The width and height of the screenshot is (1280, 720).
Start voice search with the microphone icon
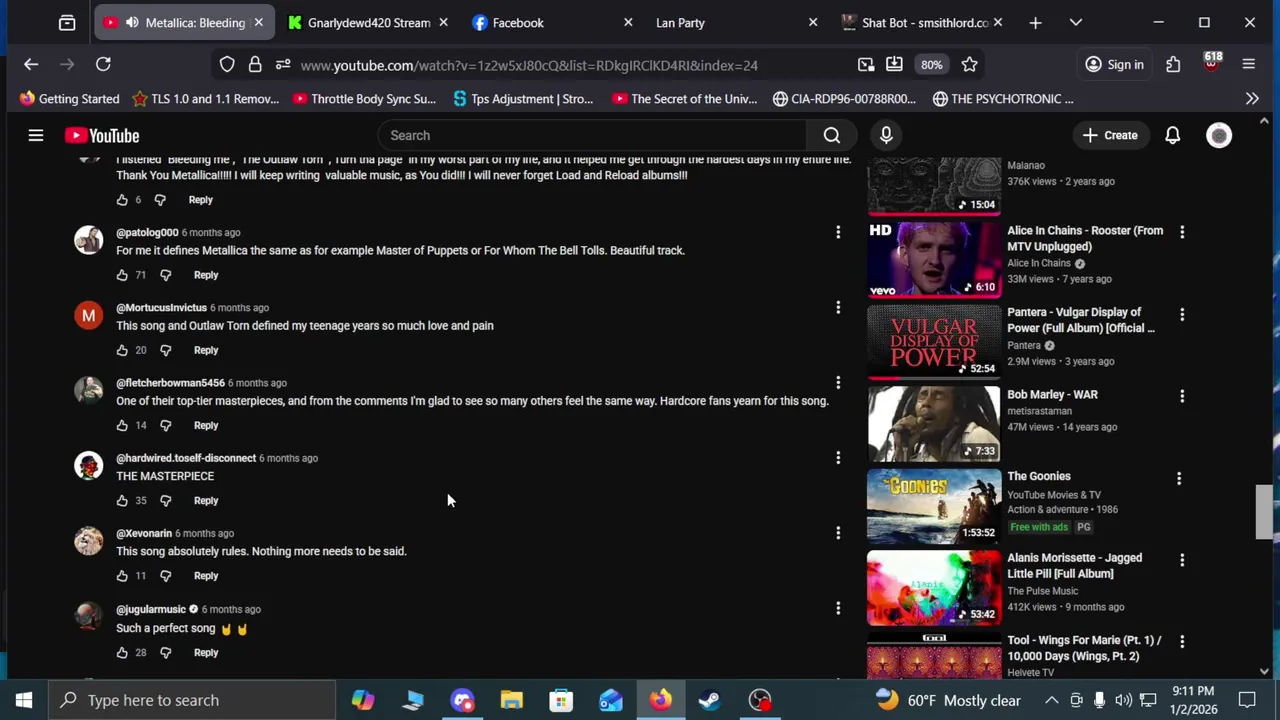(886, 135)
